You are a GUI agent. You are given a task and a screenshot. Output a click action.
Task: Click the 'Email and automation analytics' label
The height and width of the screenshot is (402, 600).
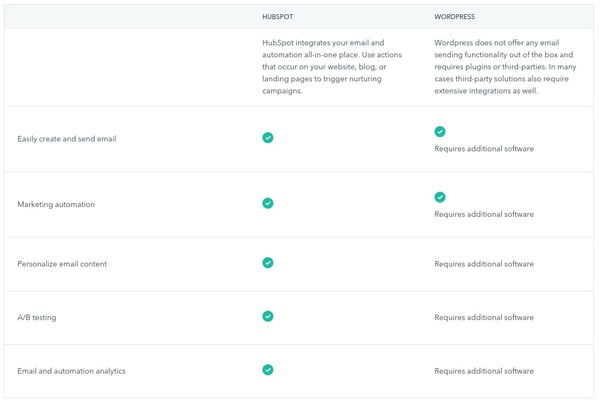(x=71, y=371)
